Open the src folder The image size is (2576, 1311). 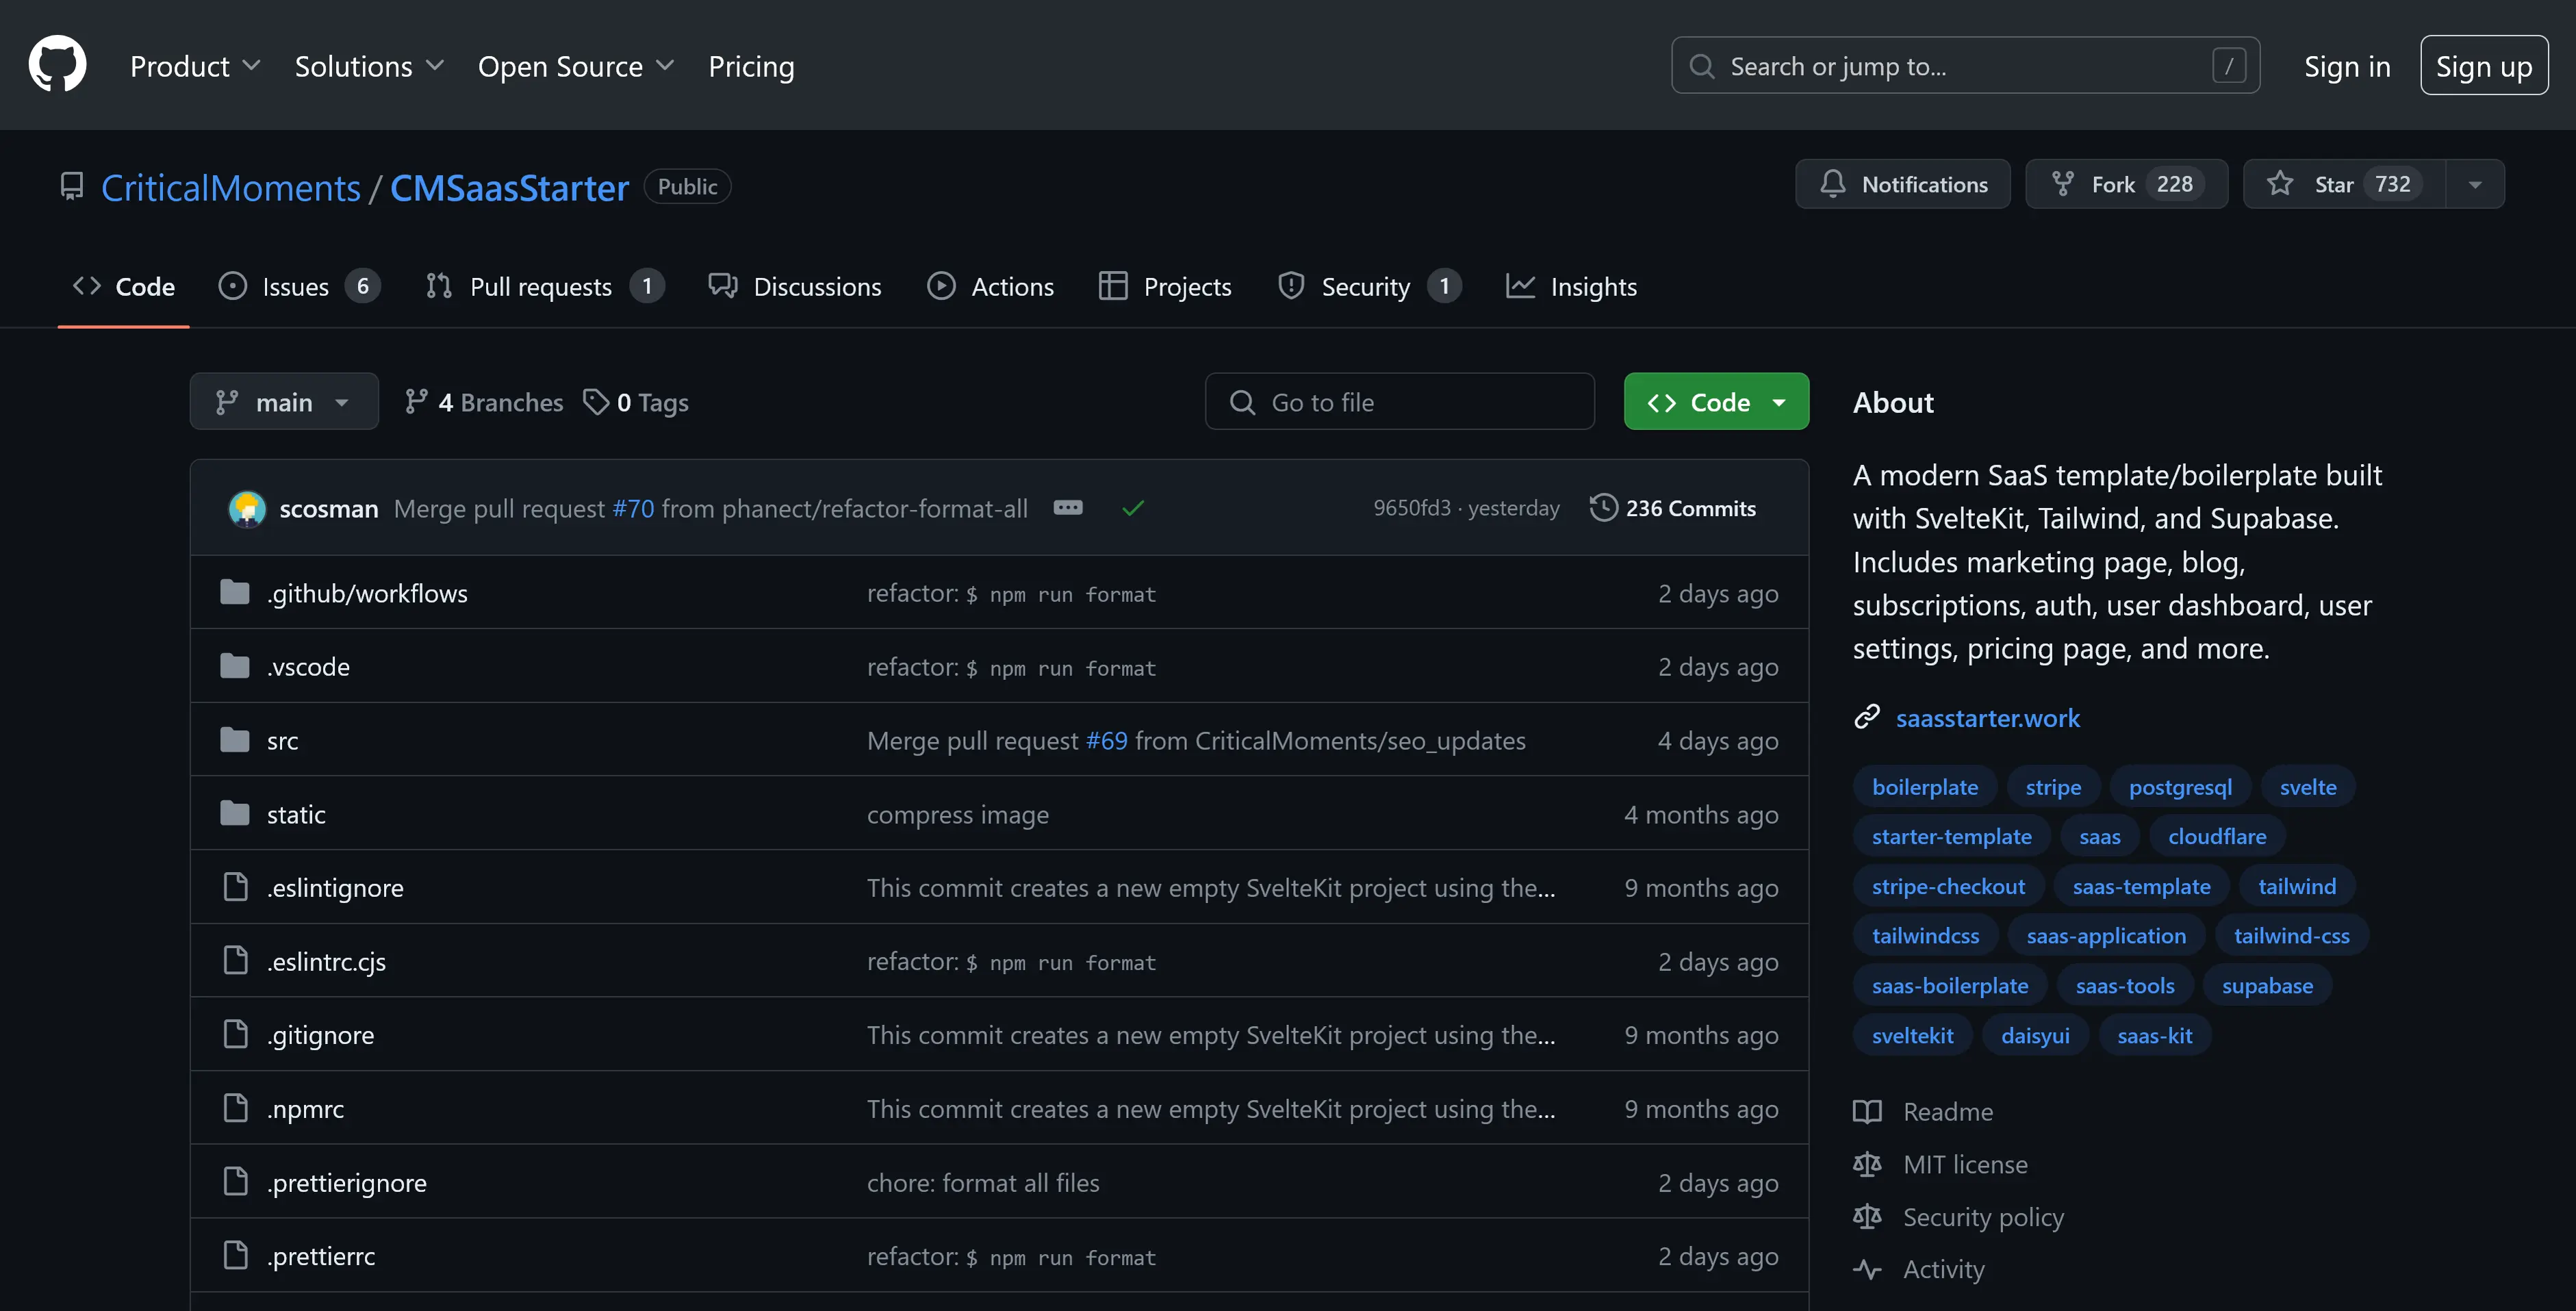click(x=282, y=741)
